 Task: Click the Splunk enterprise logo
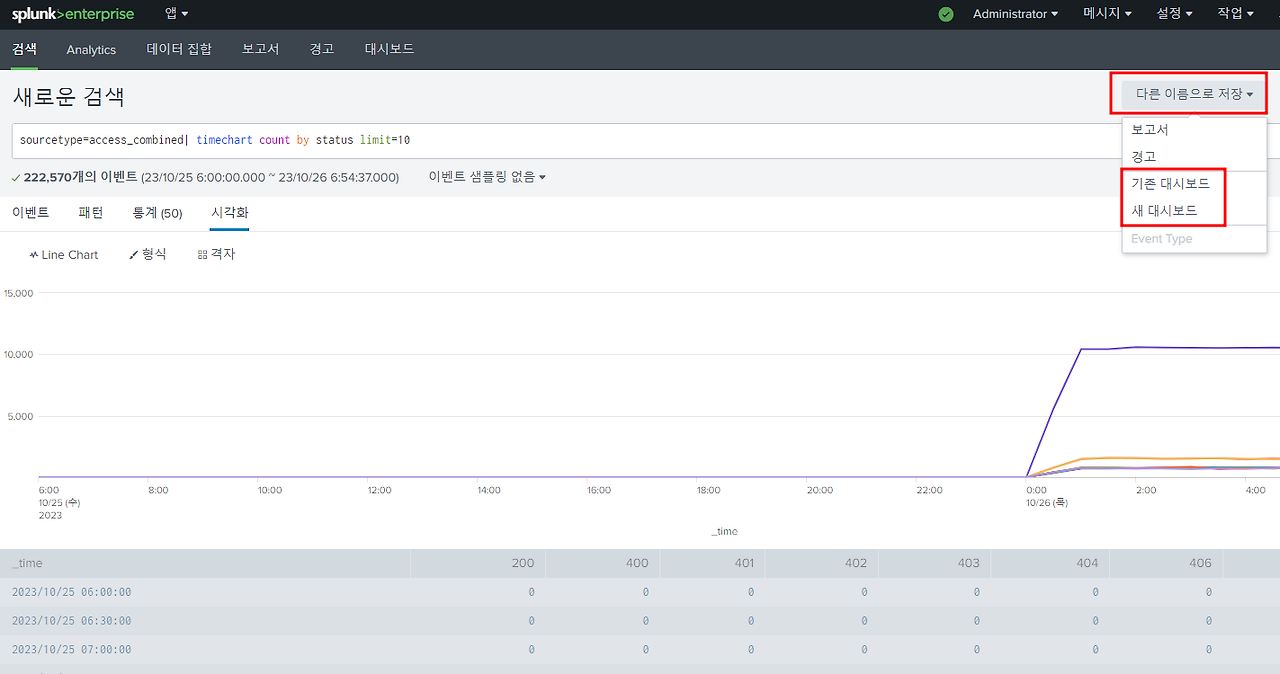tap(73, 14)
